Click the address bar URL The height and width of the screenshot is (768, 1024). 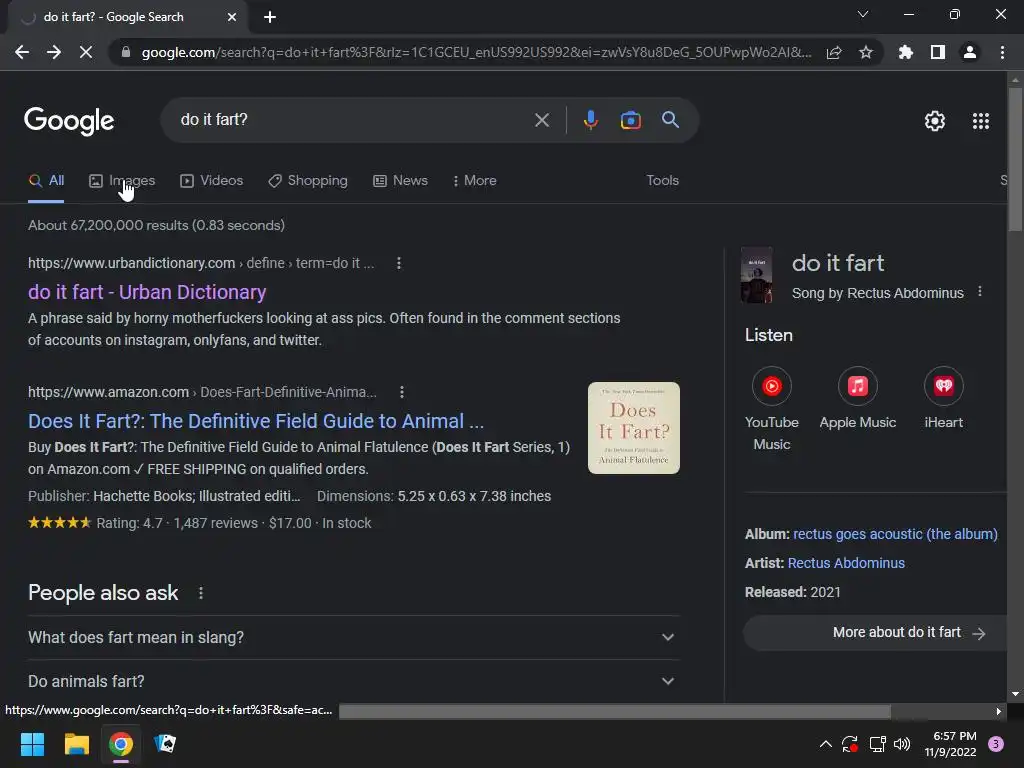point(477,52)
